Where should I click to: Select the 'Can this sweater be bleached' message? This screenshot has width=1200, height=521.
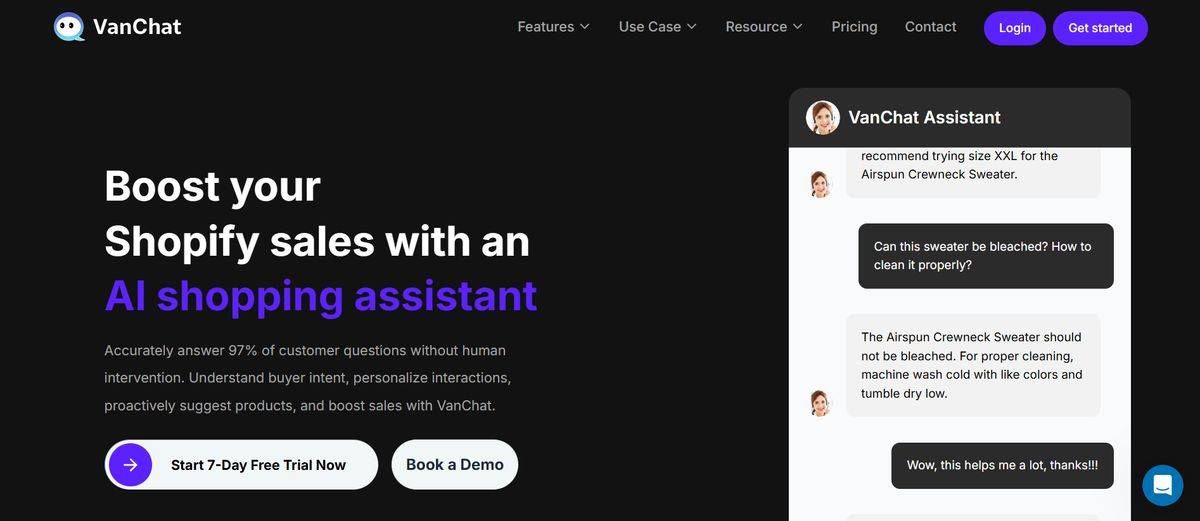[x=986, y=256]
